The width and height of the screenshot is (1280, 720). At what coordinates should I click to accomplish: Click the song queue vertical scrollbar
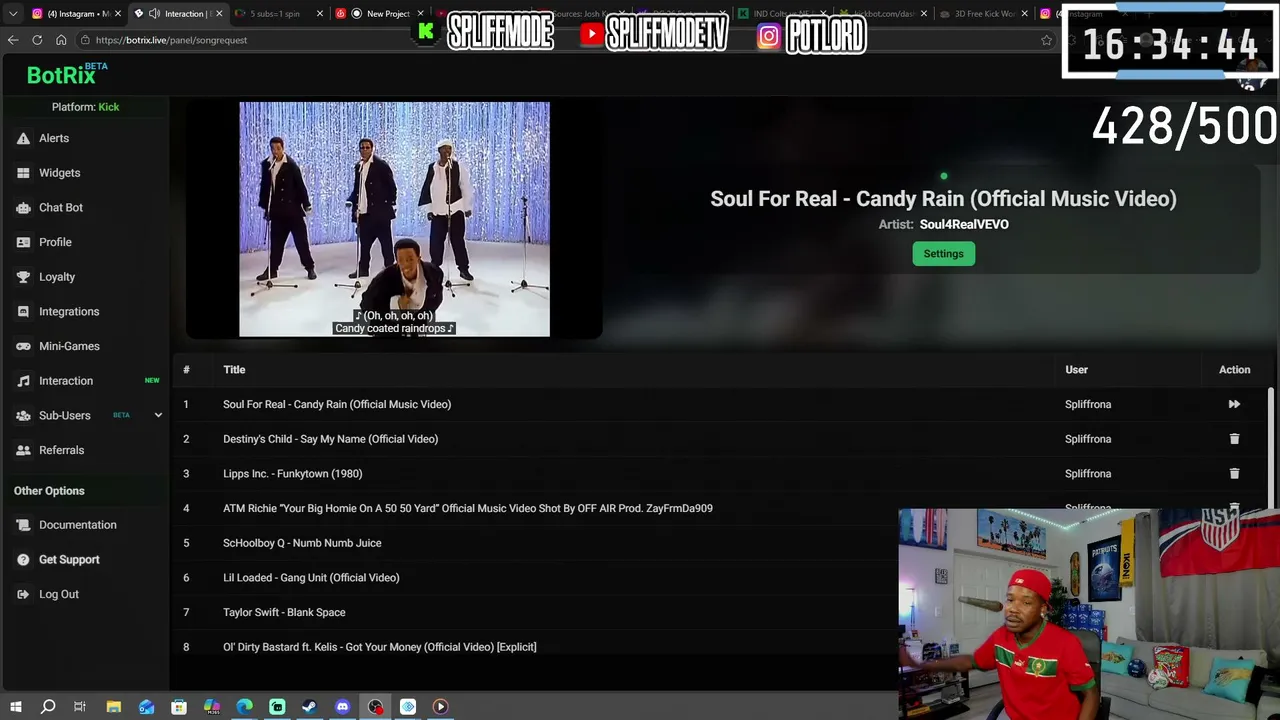point(1272,450)
